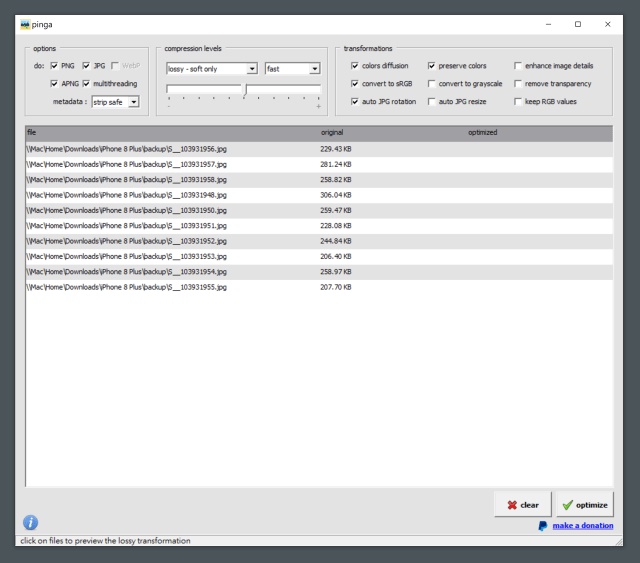
Task: Check enhance image details
Action: tap(518, 66)
